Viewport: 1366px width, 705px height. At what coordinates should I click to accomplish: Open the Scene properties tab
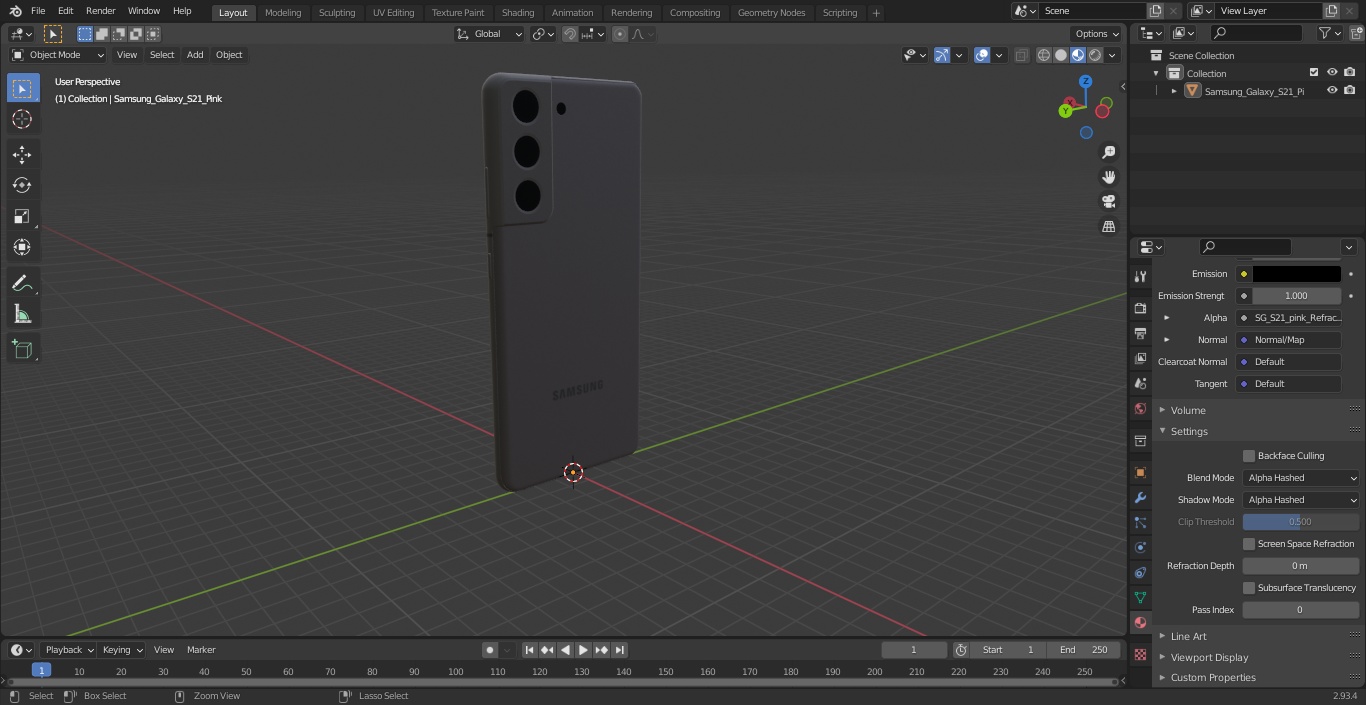pos(1140,383)
